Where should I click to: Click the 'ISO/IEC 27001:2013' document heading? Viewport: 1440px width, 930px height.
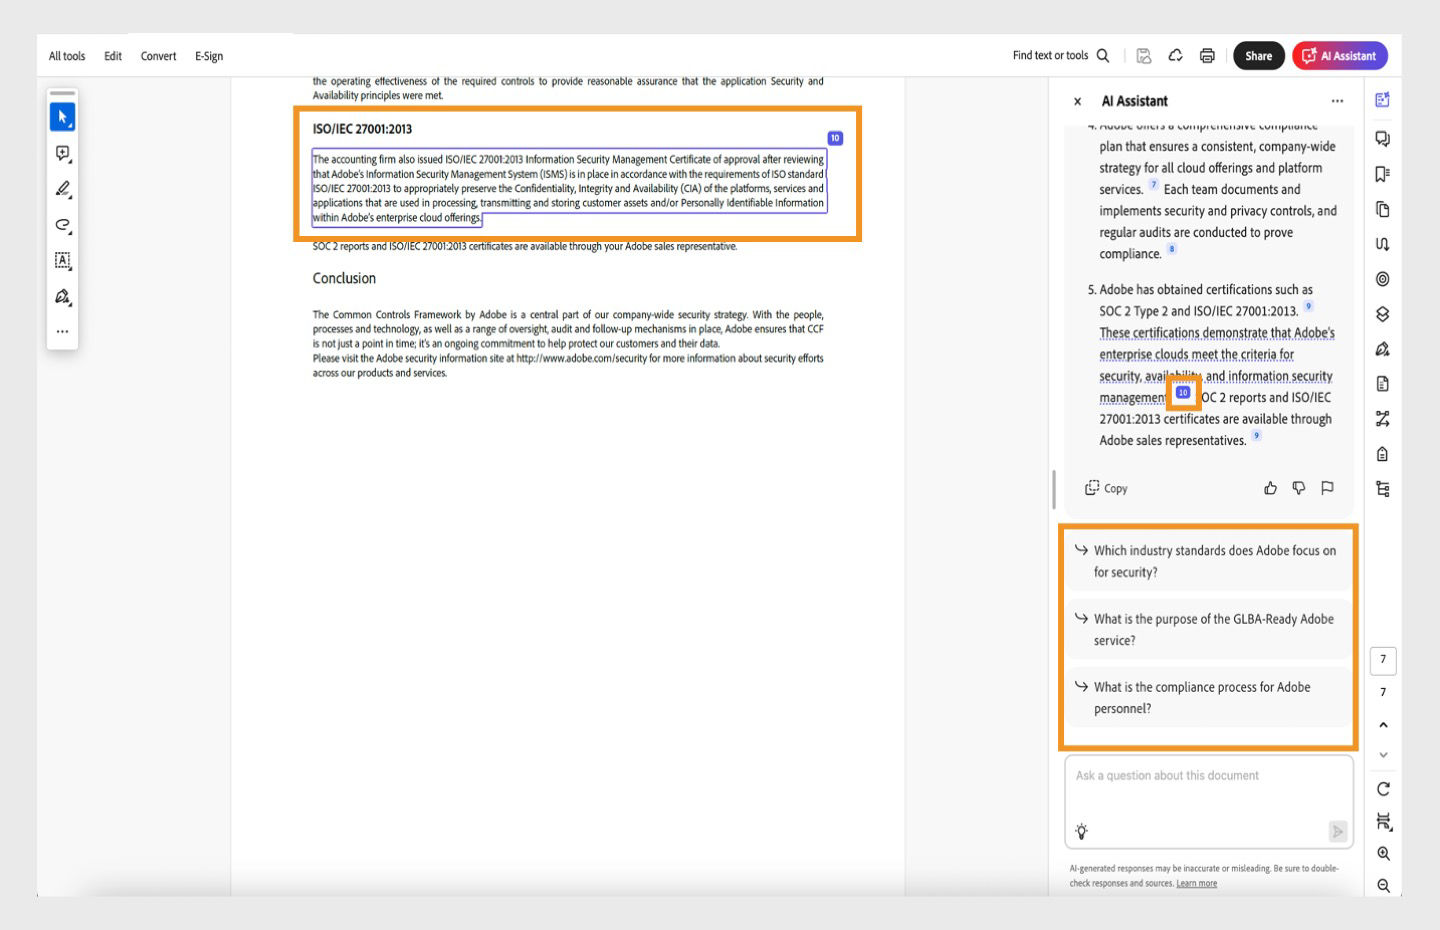362,129
